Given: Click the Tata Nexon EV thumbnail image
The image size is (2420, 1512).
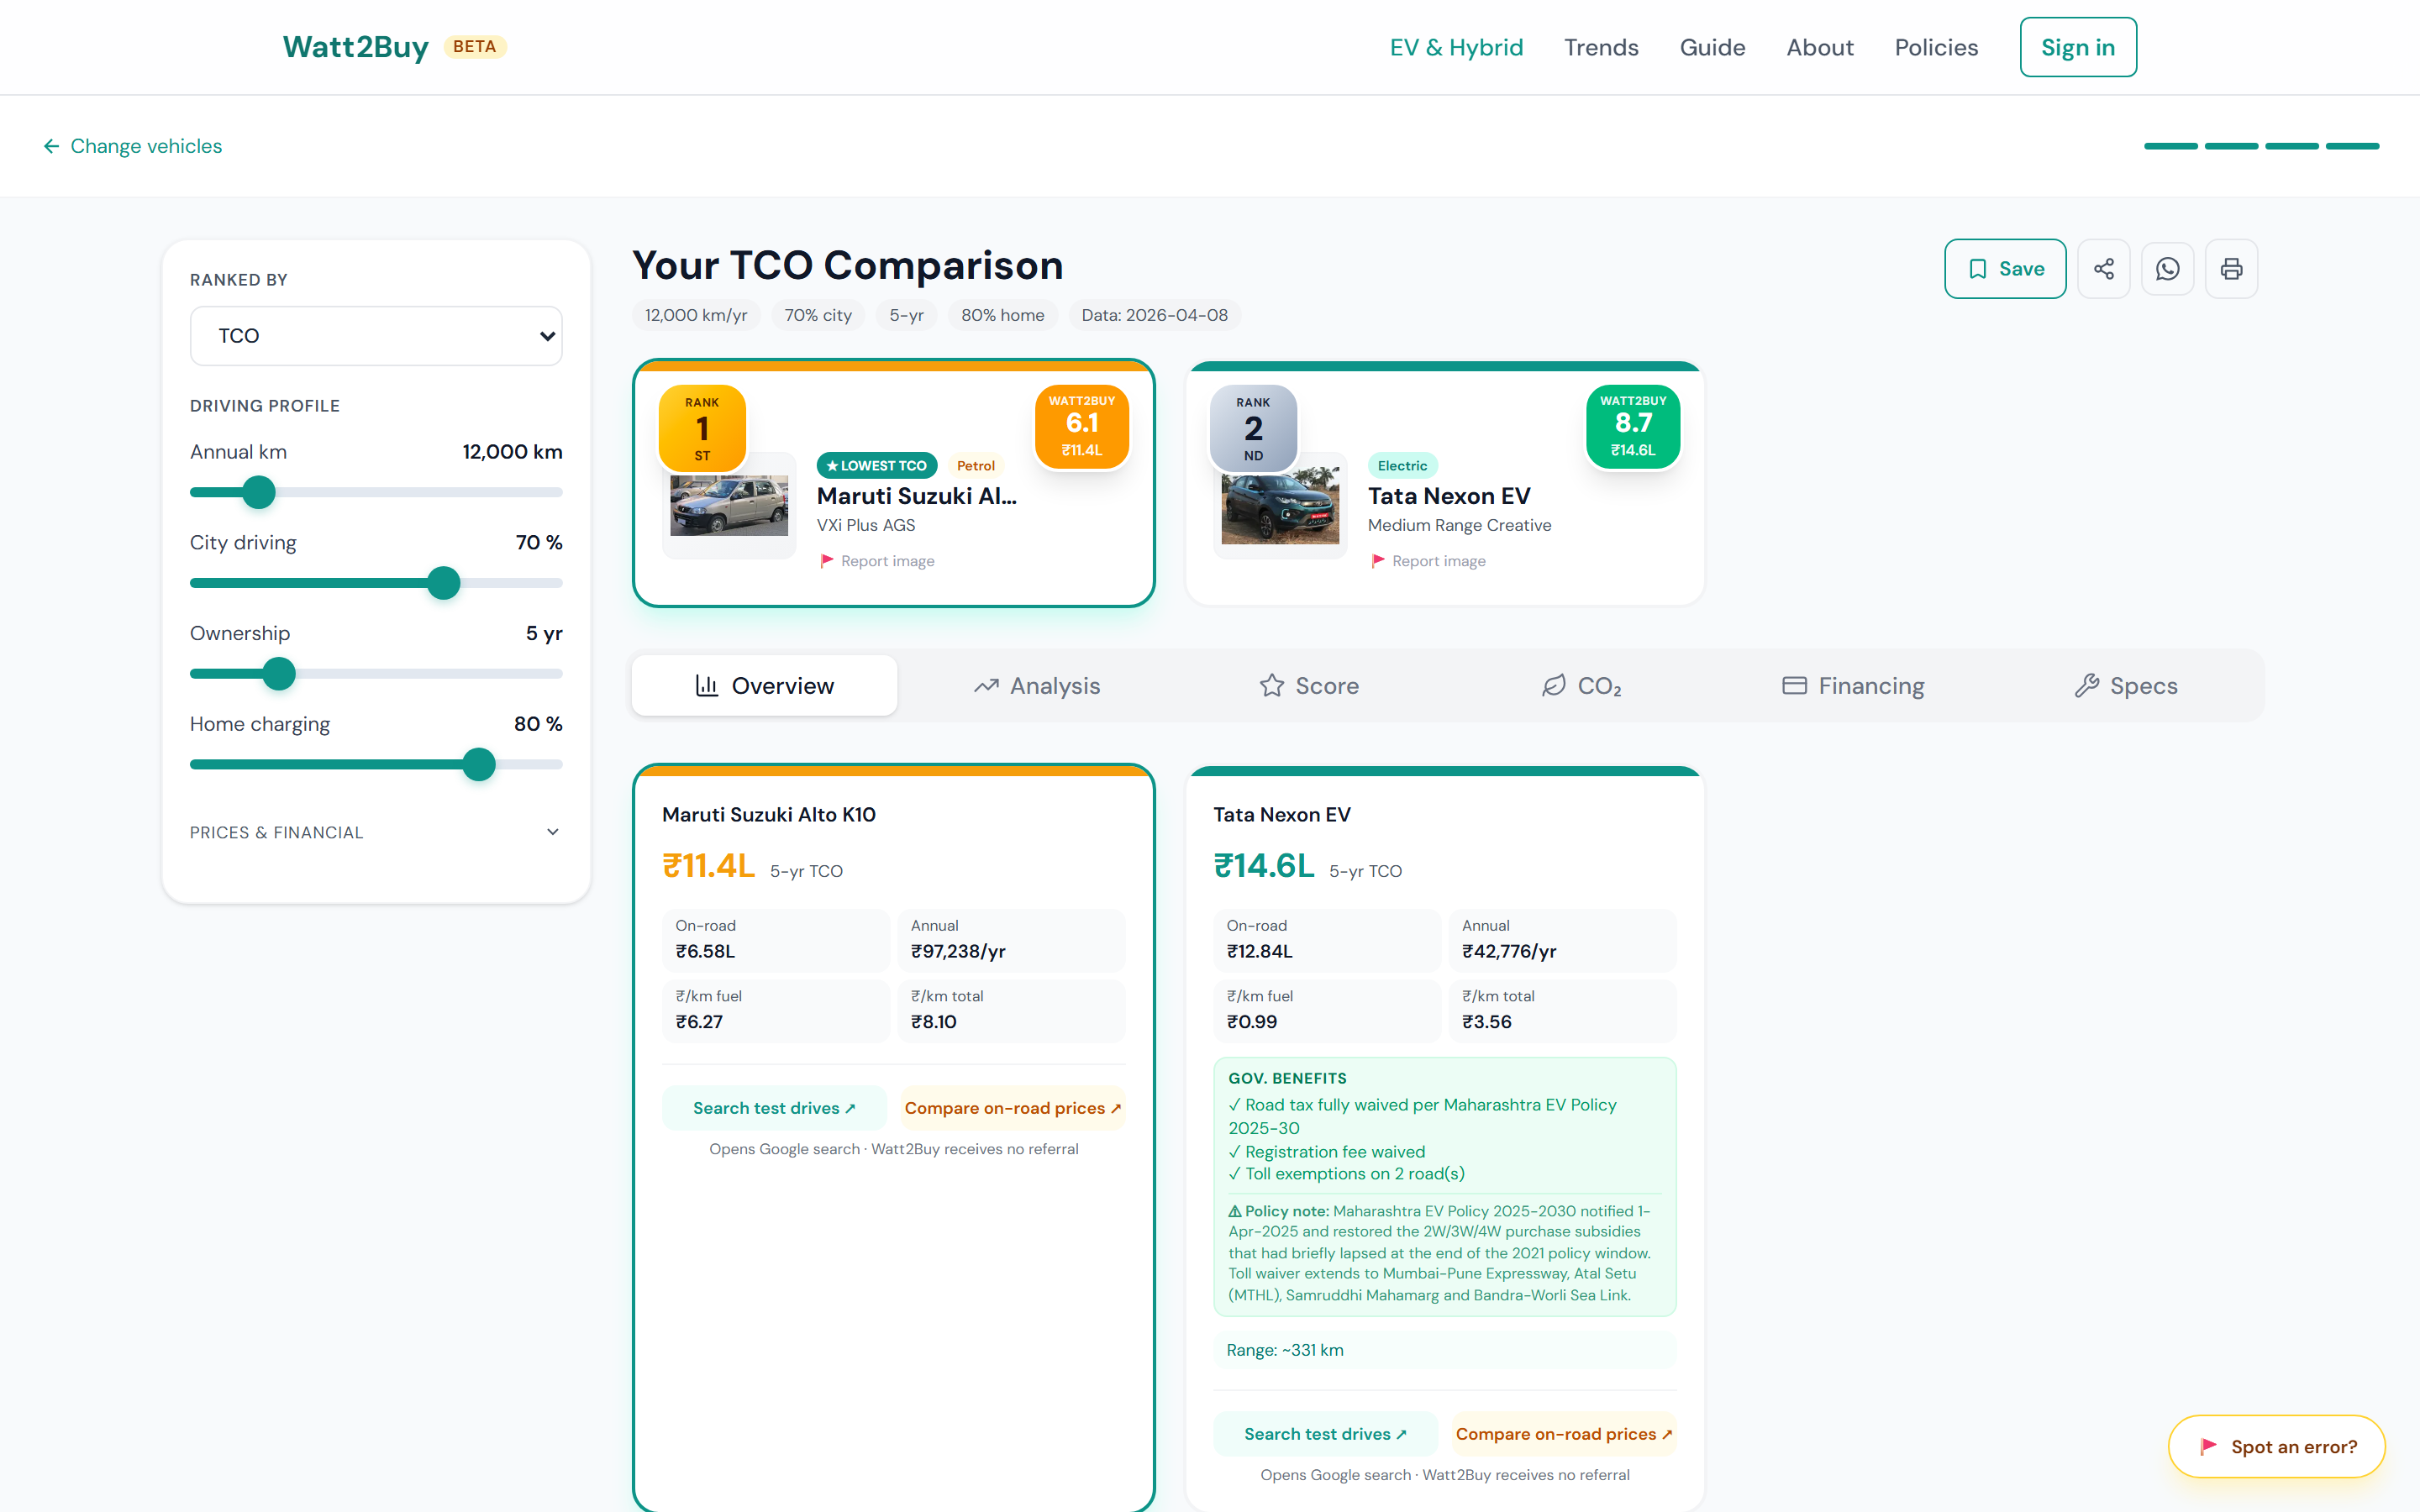Looking at the screenshot, I should pos(1280,506).
